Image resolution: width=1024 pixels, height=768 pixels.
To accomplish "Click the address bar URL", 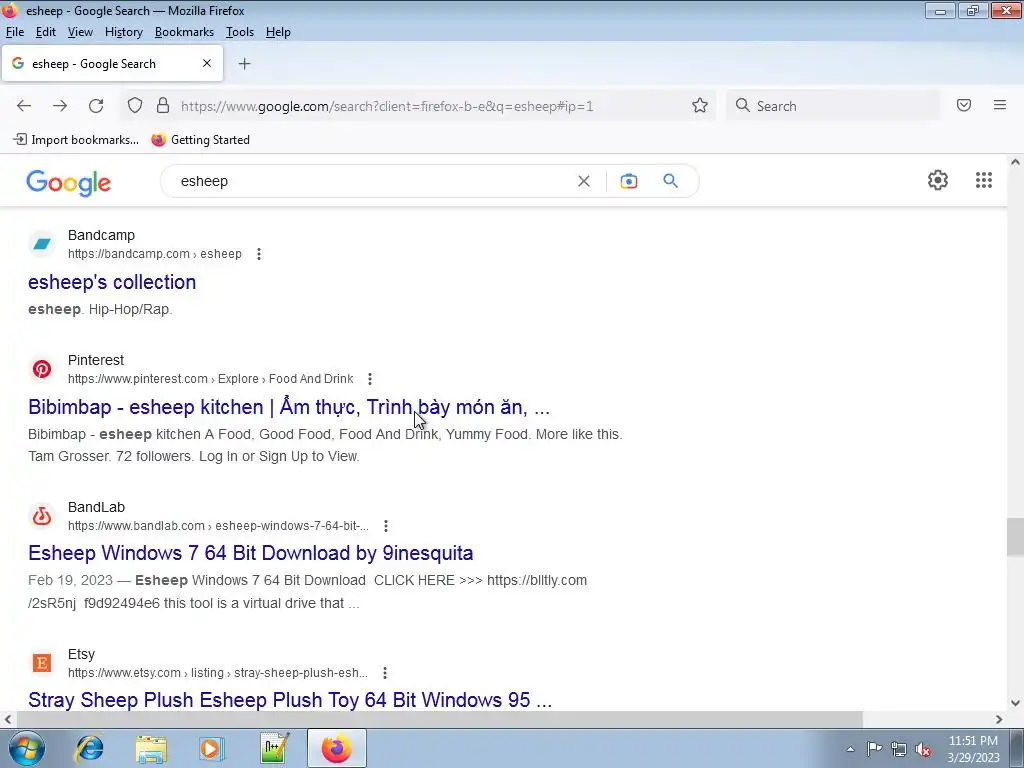I will (x=387, y=106).
